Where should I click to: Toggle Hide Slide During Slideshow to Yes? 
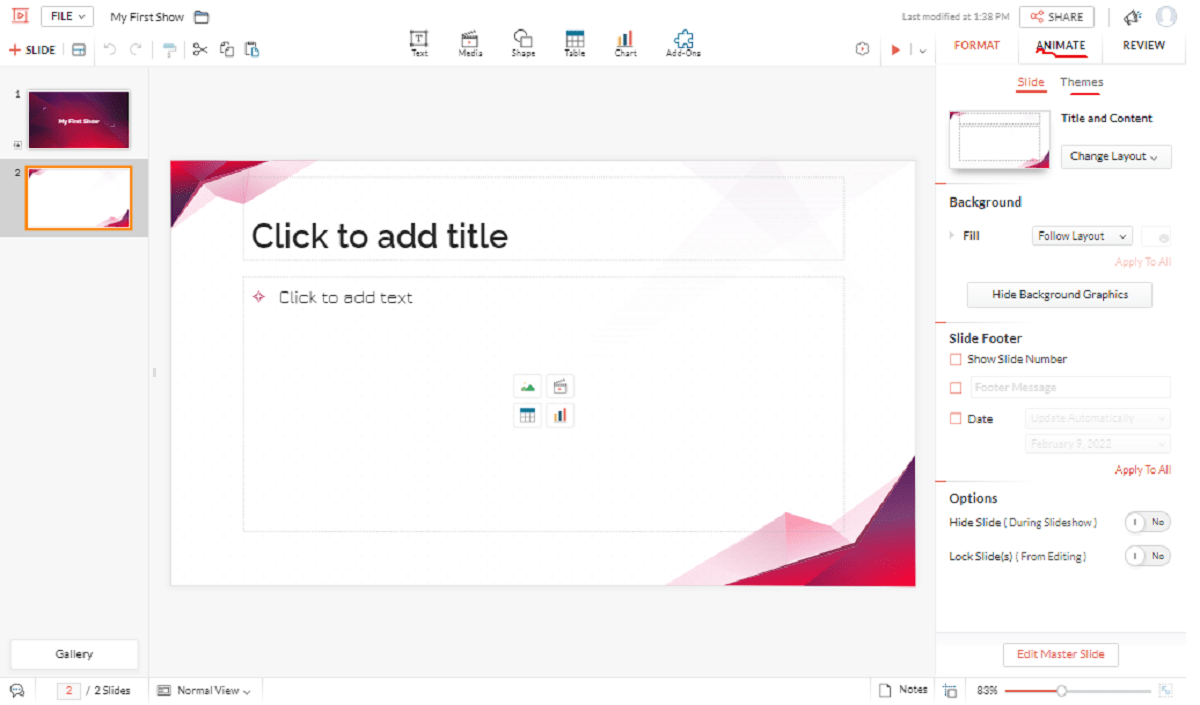(x=1146, y=521)
